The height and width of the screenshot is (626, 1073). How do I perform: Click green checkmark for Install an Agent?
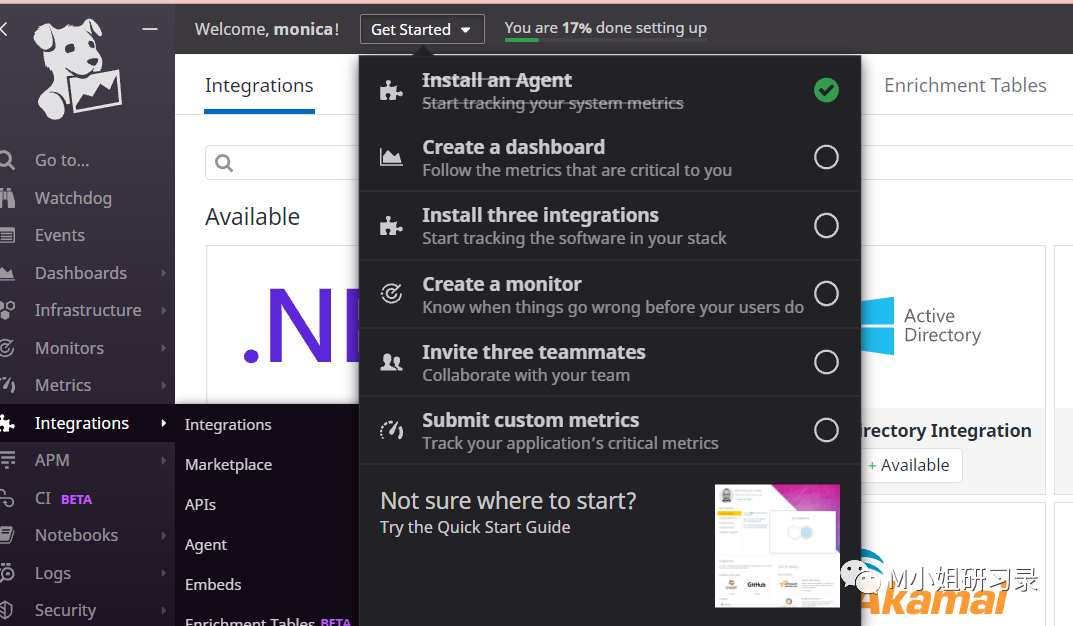click(826, 90)
